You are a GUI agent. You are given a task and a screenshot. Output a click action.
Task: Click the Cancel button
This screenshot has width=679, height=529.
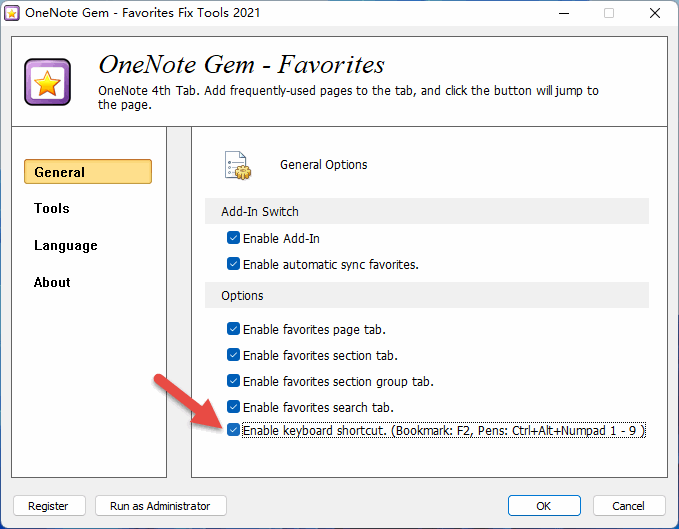(x=629, y=506)
